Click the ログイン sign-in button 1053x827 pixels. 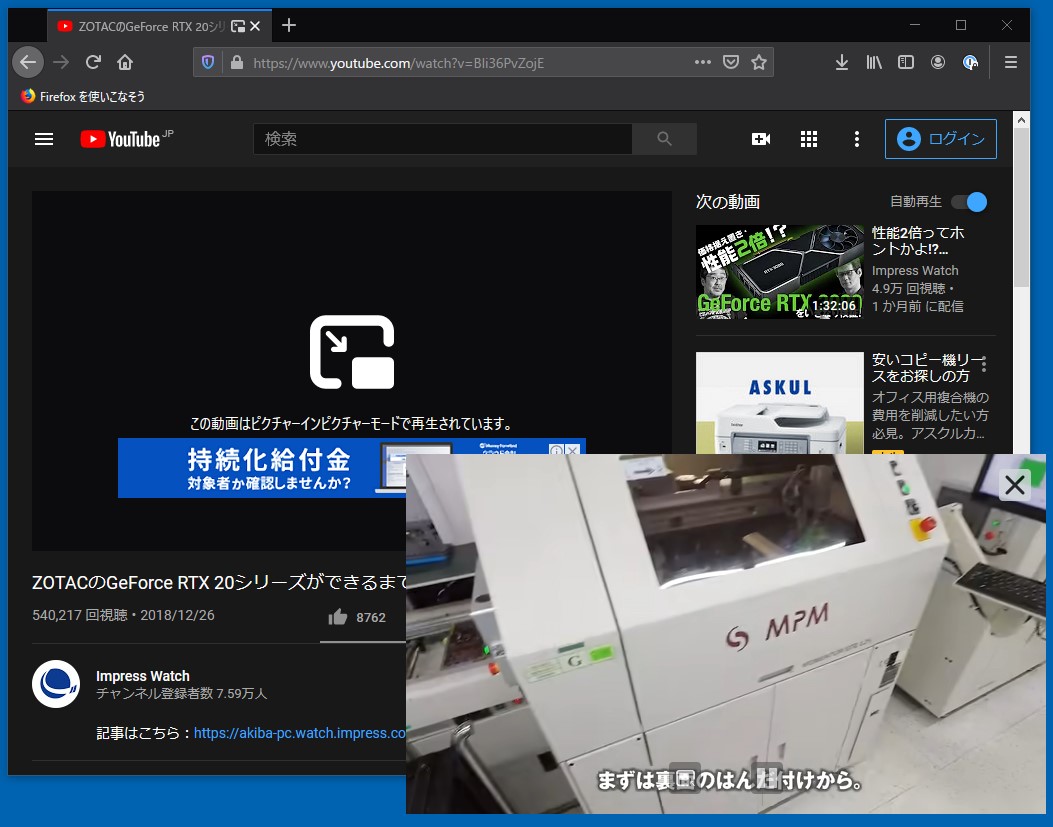tap(940, 139)
